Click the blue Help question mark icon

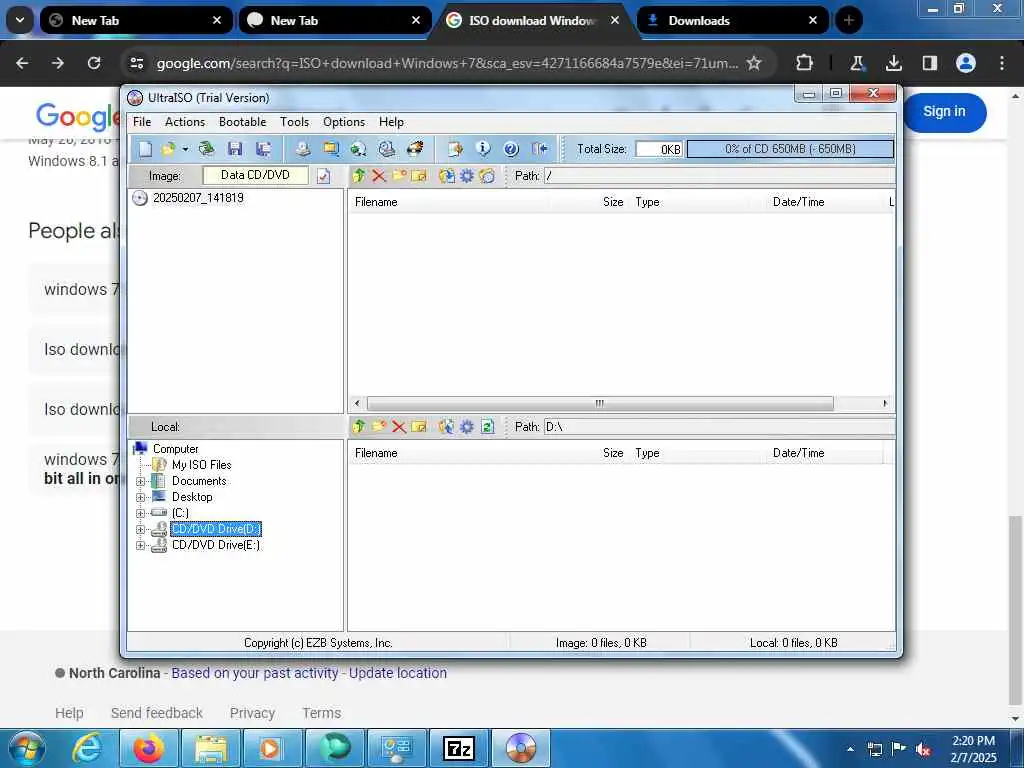[511, 149]
